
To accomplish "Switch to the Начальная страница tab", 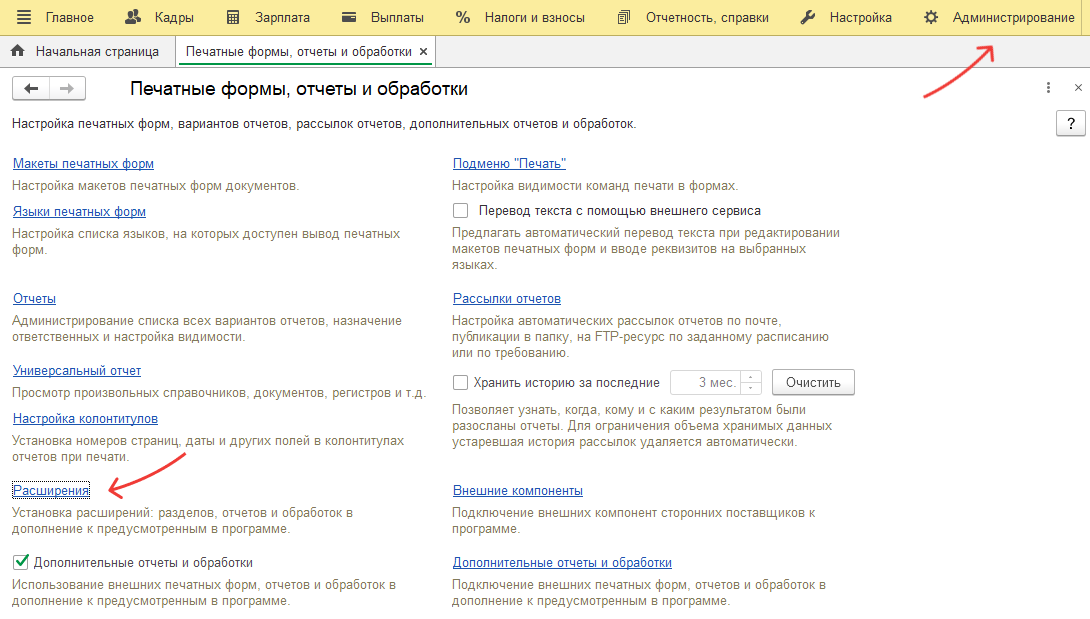I will tap(86, 51).
